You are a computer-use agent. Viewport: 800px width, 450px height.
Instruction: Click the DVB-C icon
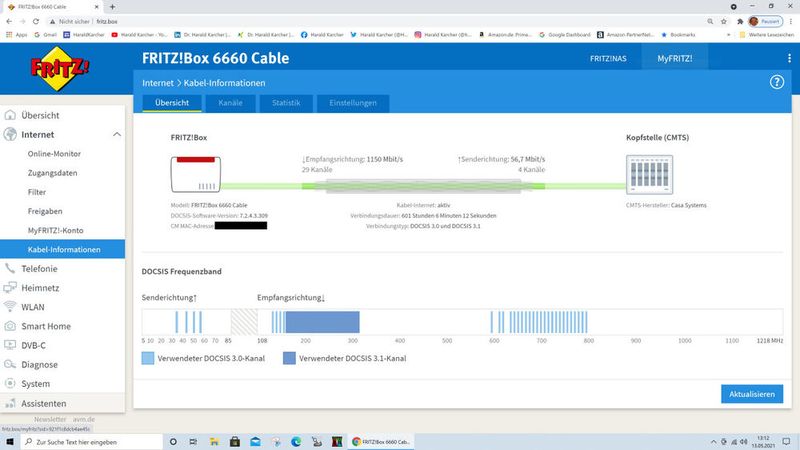pyautogui.click(x=10, y=345)
